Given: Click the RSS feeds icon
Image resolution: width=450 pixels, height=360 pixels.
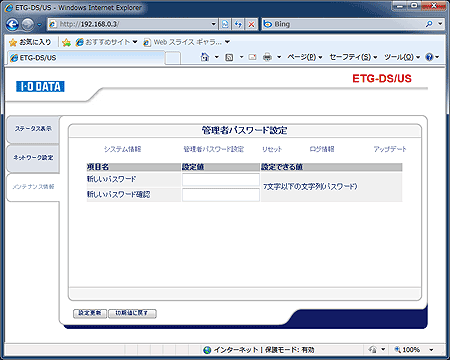Looking at the screenshot, I should coord(229,57).
